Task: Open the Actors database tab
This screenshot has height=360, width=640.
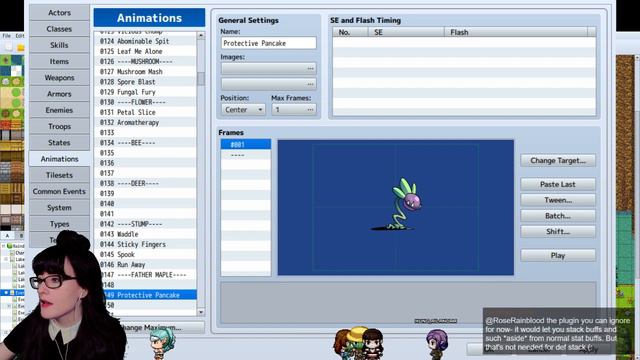Action: pos(59,13)
